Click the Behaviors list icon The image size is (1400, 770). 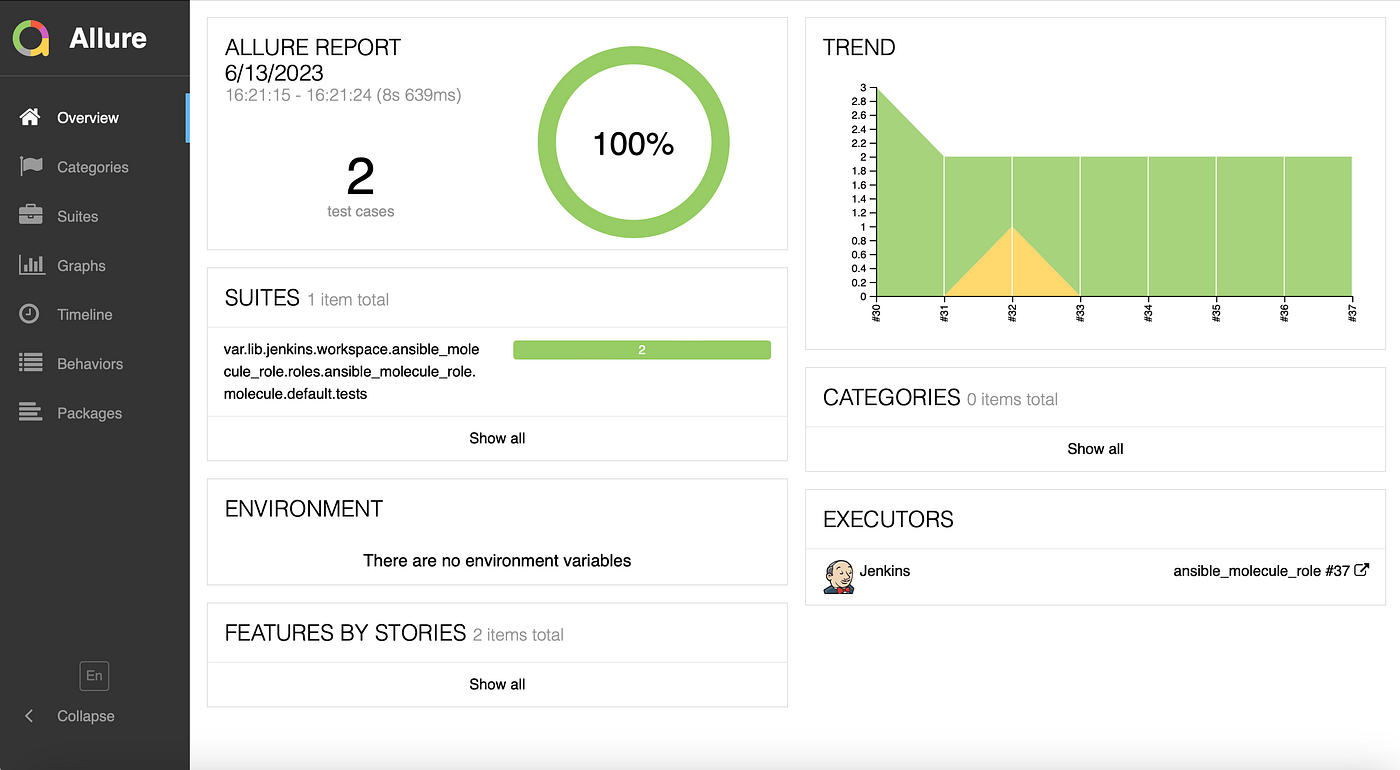(32, 363)
